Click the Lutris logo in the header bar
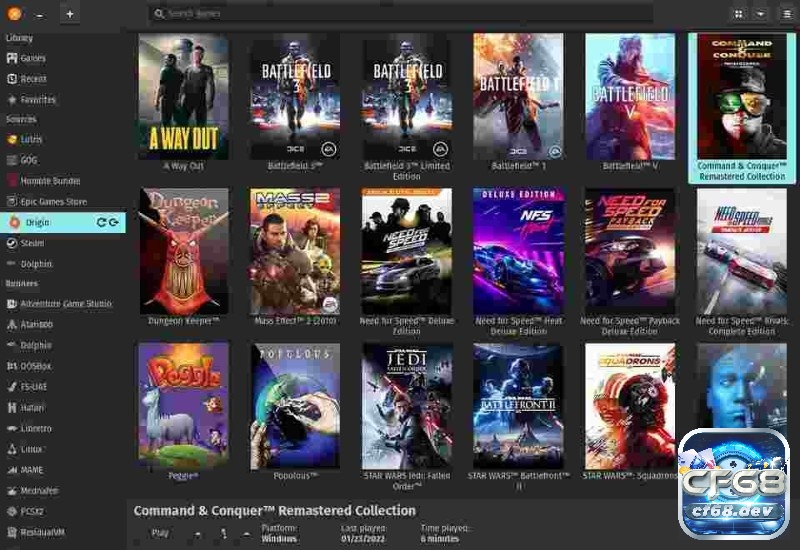 tap(15, 14)
